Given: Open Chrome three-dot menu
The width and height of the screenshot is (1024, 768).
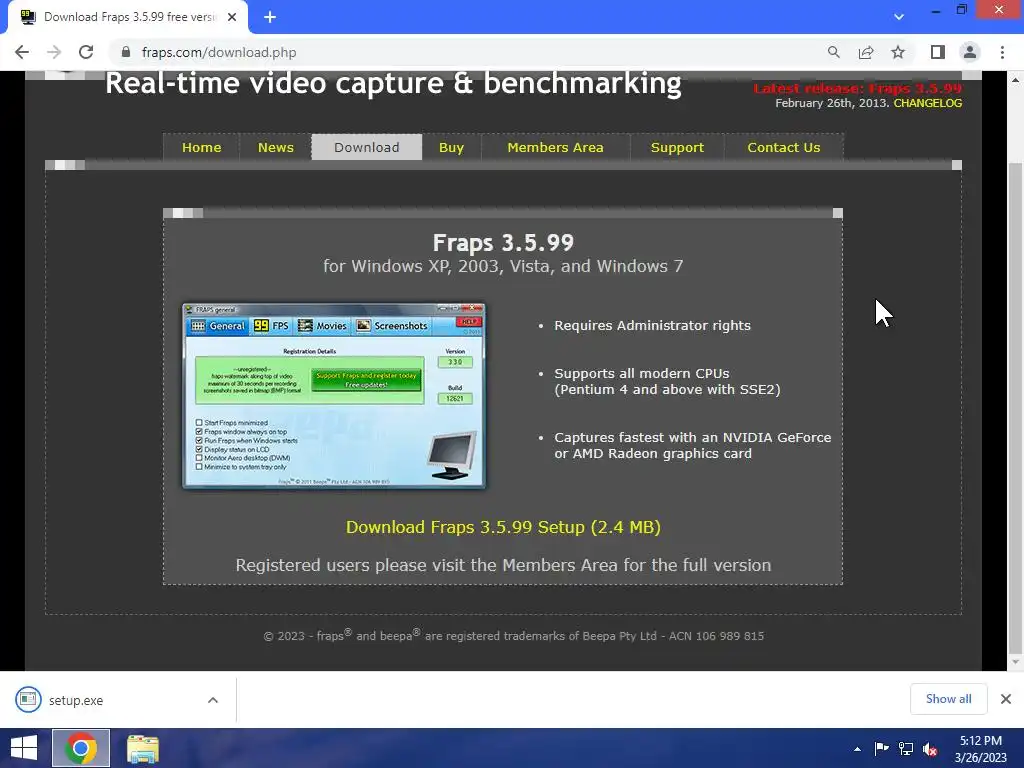Looking at the screenshot, I should click(1002, 52).
